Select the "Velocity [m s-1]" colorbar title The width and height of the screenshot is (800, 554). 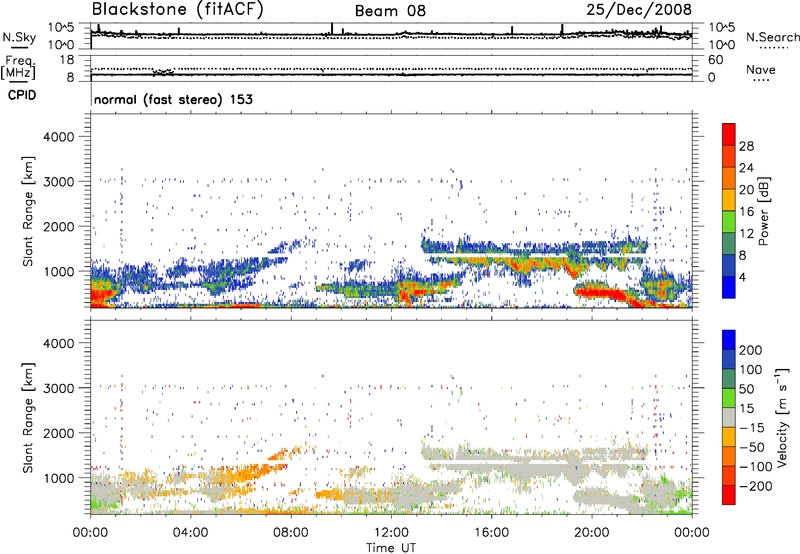pyautogui.click(x=782, y=418)
